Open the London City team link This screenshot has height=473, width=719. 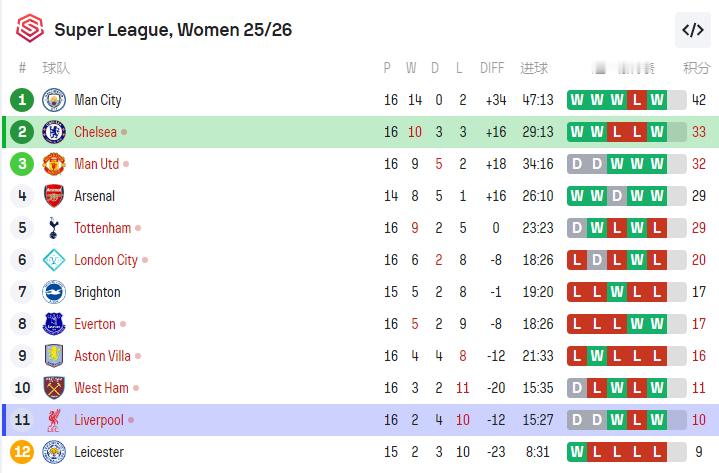pyautogui.click(x=106, y=260)
